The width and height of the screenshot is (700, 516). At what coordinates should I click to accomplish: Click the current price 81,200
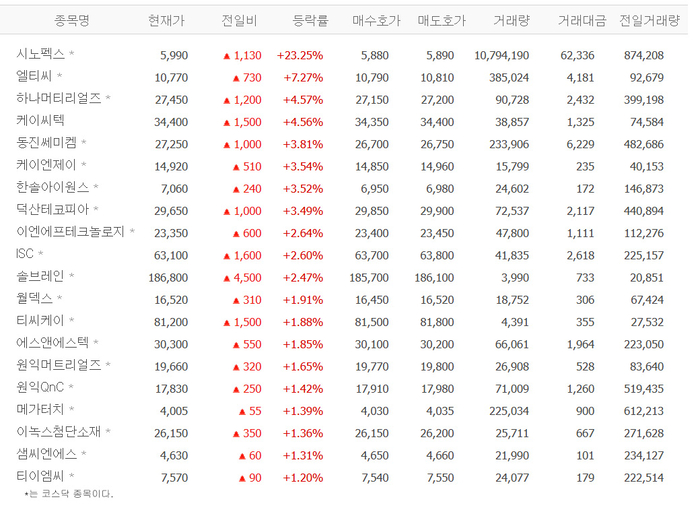(171, 322)
